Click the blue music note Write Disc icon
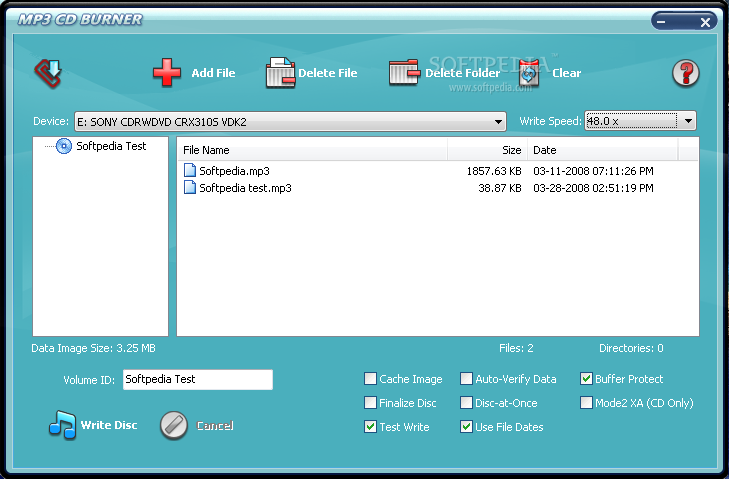The width and height of the screenshot is (729, 479). point(62,425)
